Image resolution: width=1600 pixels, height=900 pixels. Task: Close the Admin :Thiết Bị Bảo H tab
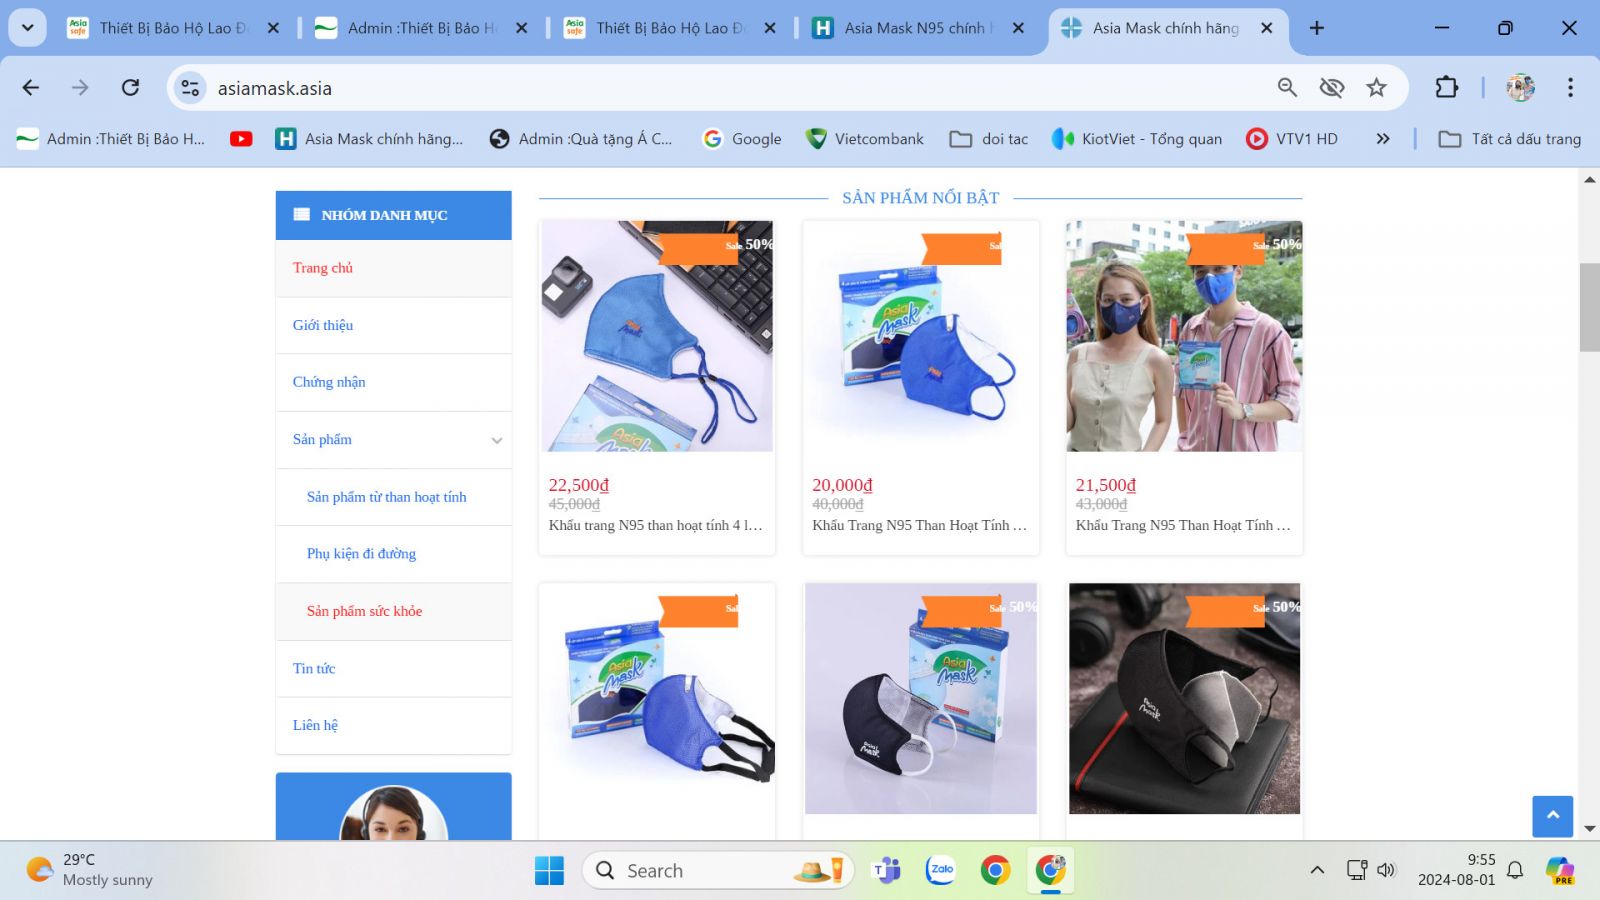coord(521,28)
